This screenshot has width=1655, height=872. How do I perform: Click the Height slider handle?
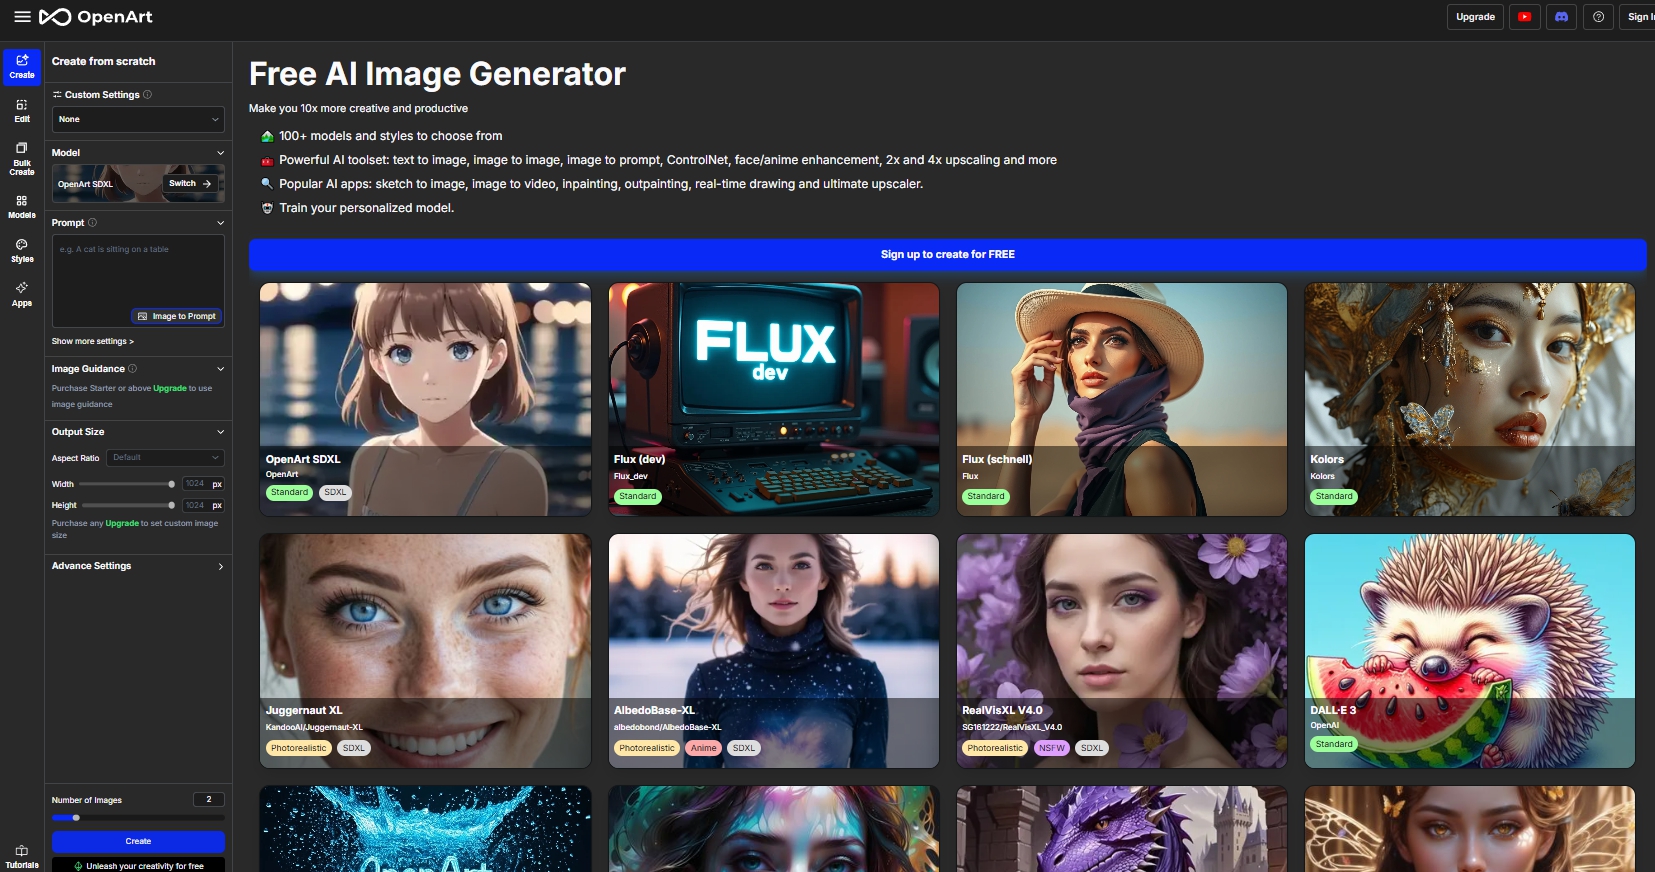[x=171, y=505]
